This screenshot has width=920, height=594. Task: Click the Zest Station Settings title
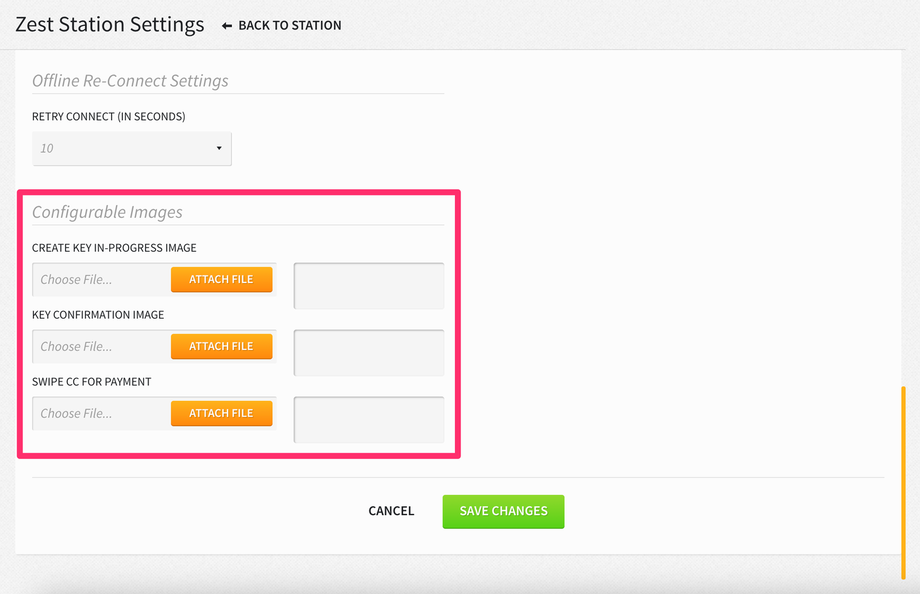(110, 25)
